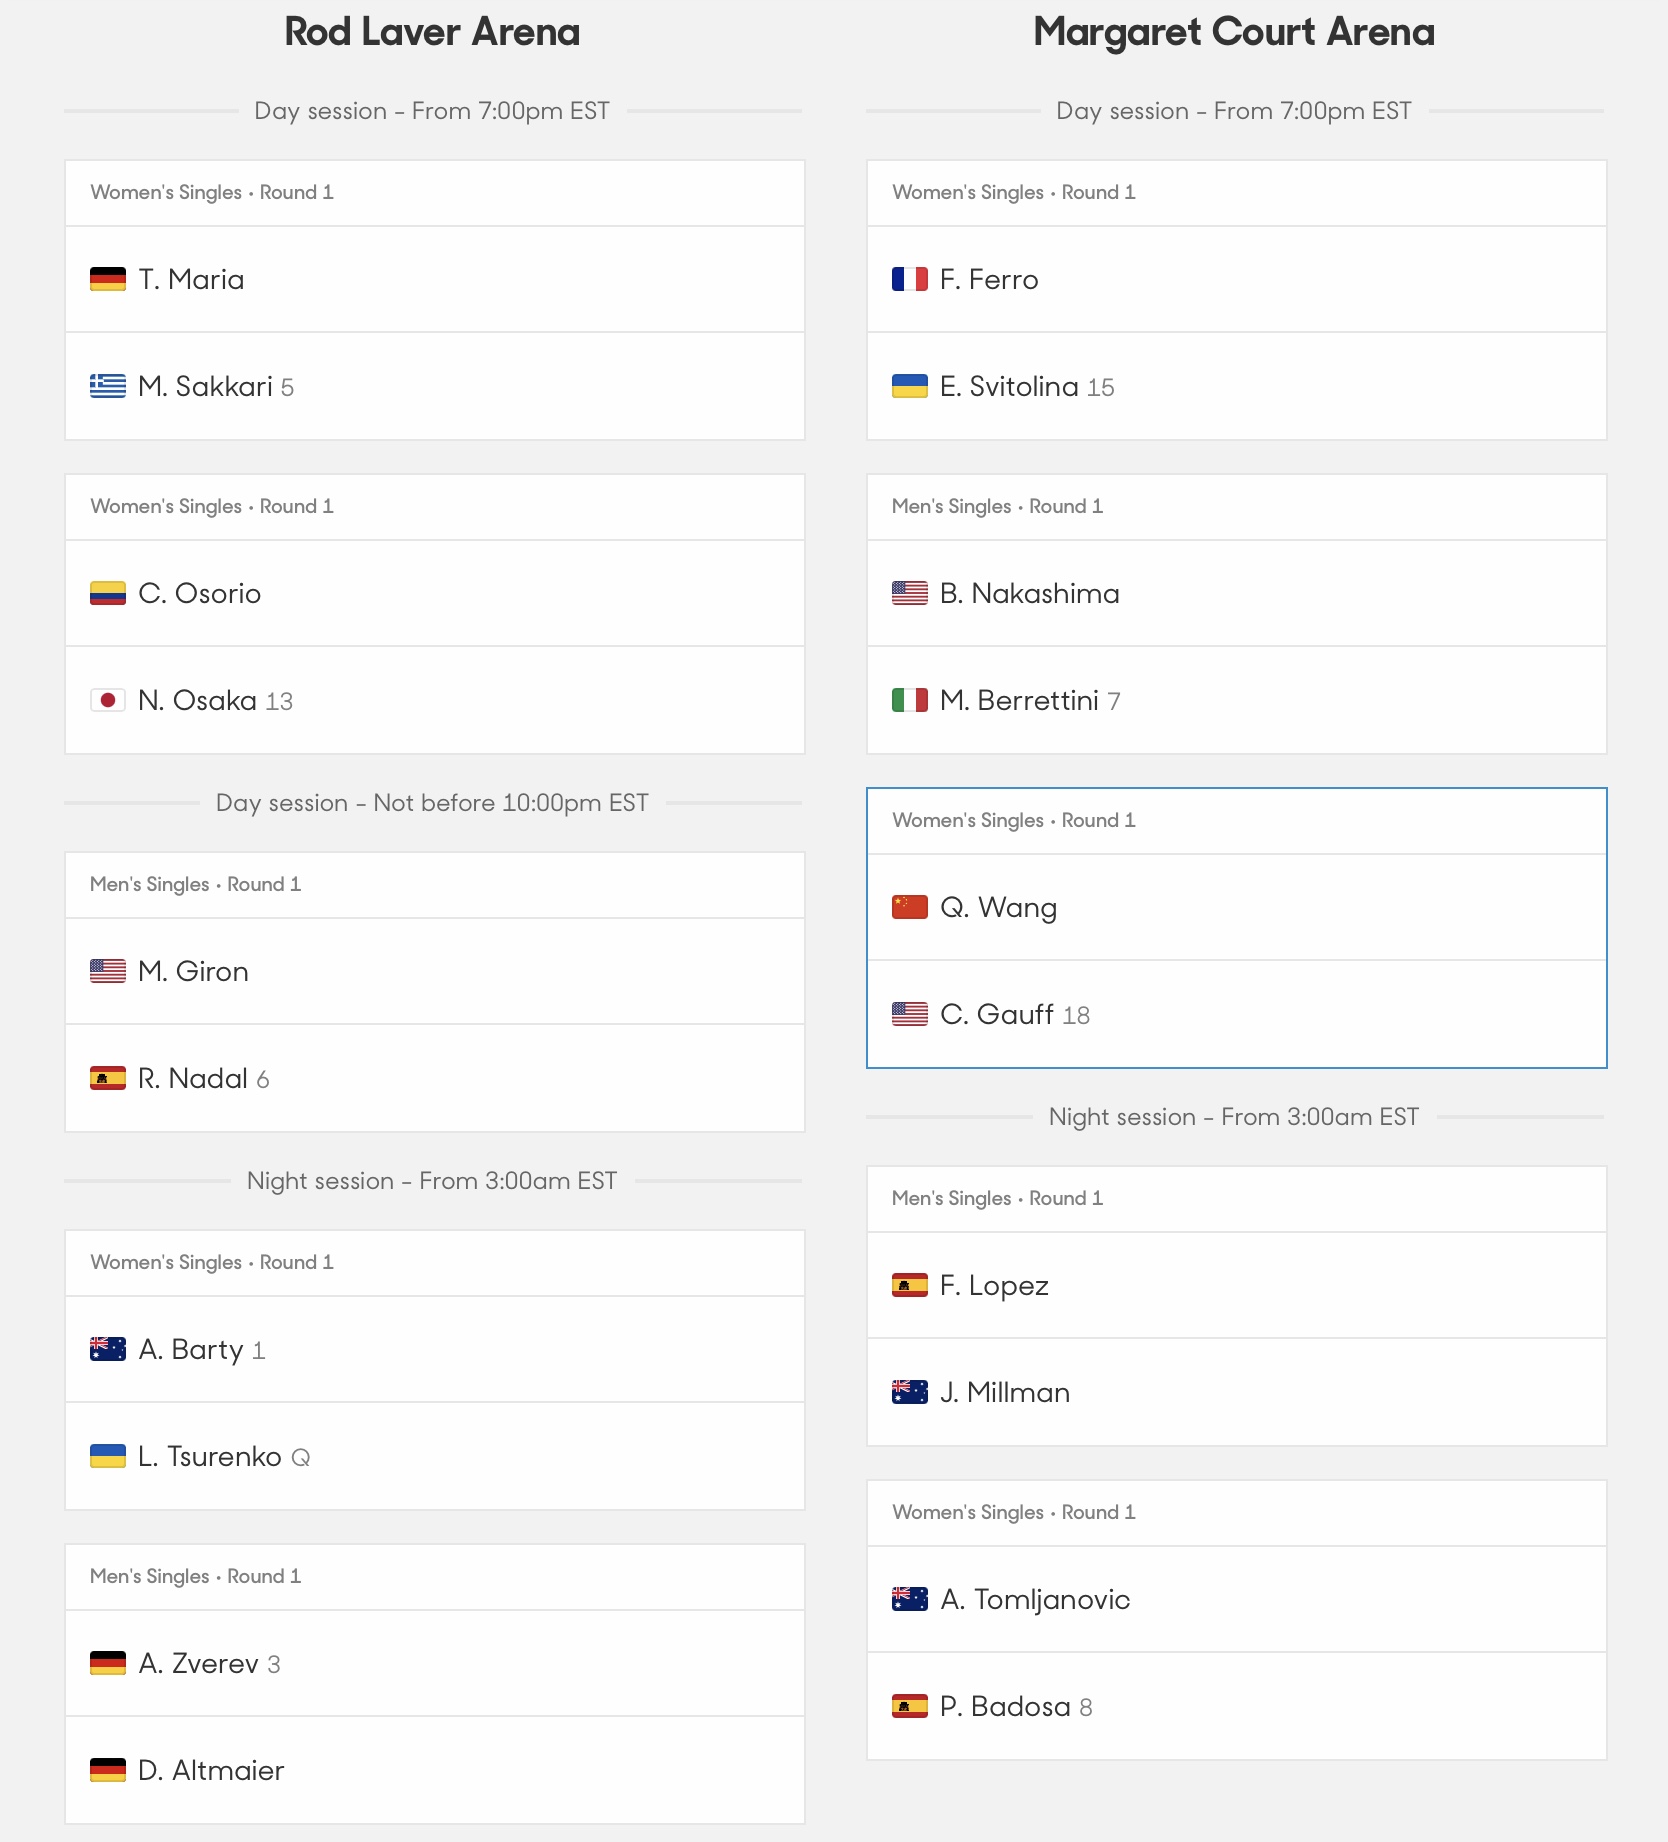This screenshot has height=1842, width=1668.
Task: Open the Wang vs Gauff match card header
Action: (1237, 821)
